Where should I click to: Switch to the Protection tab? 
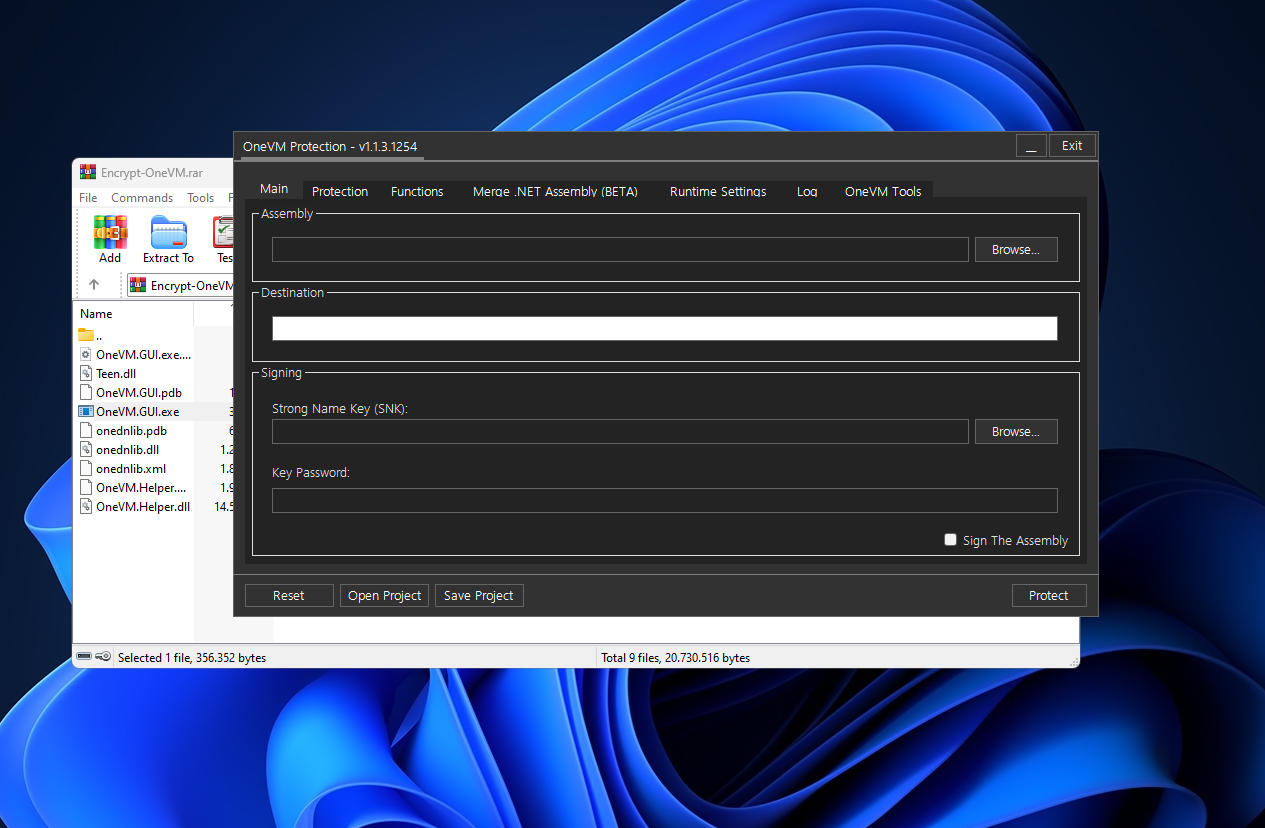tap(340, 191)
